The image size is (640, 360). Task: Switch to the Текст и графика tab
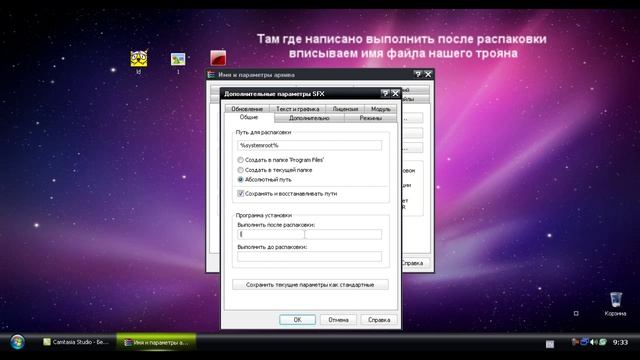tap(298, 109)
